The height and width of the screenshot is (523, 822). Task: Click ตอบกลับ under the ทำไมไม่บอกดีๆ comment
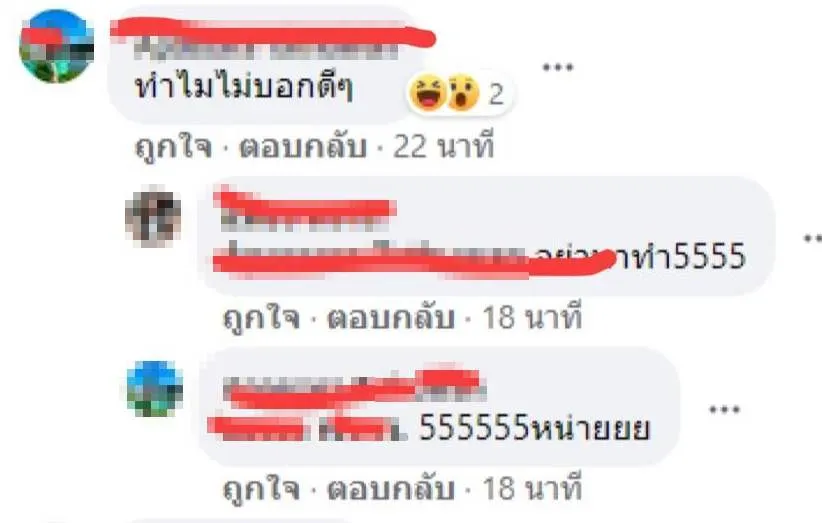pyautogui.click(x=302, y=147)
